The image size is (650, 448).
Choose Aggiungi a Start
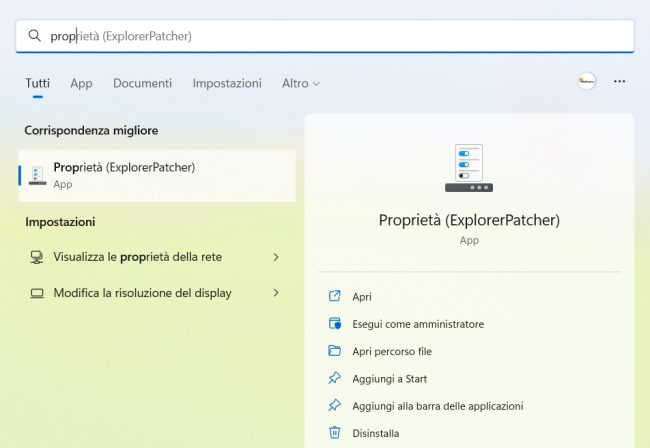[389, 379]
